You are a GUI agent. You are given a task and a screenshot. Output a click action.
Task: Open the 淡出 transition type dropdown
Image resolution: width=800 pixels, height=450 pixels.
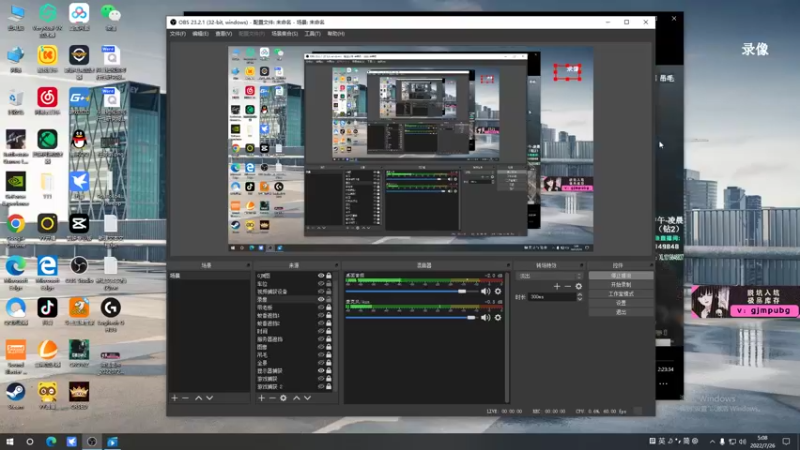tap(549, 276)
